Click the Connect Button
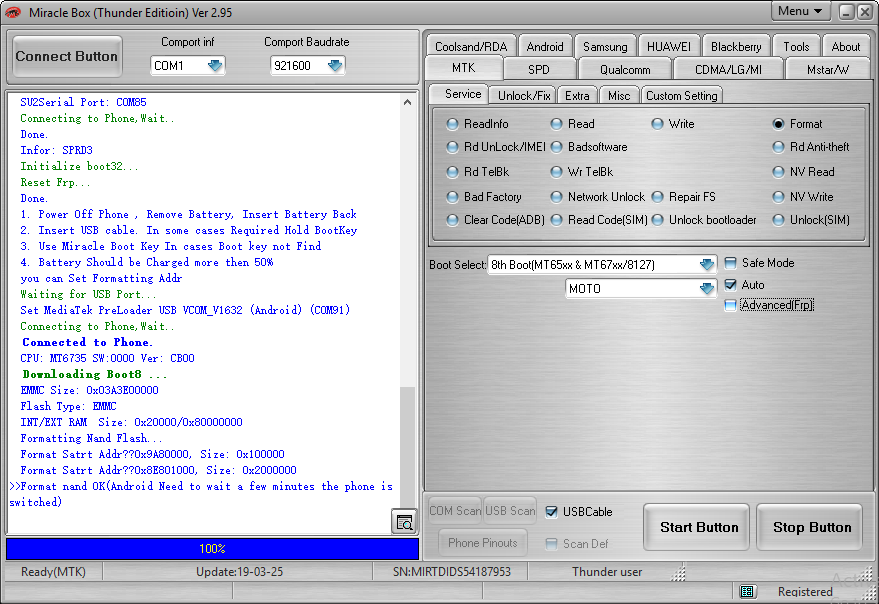 [x=67, y=57]
